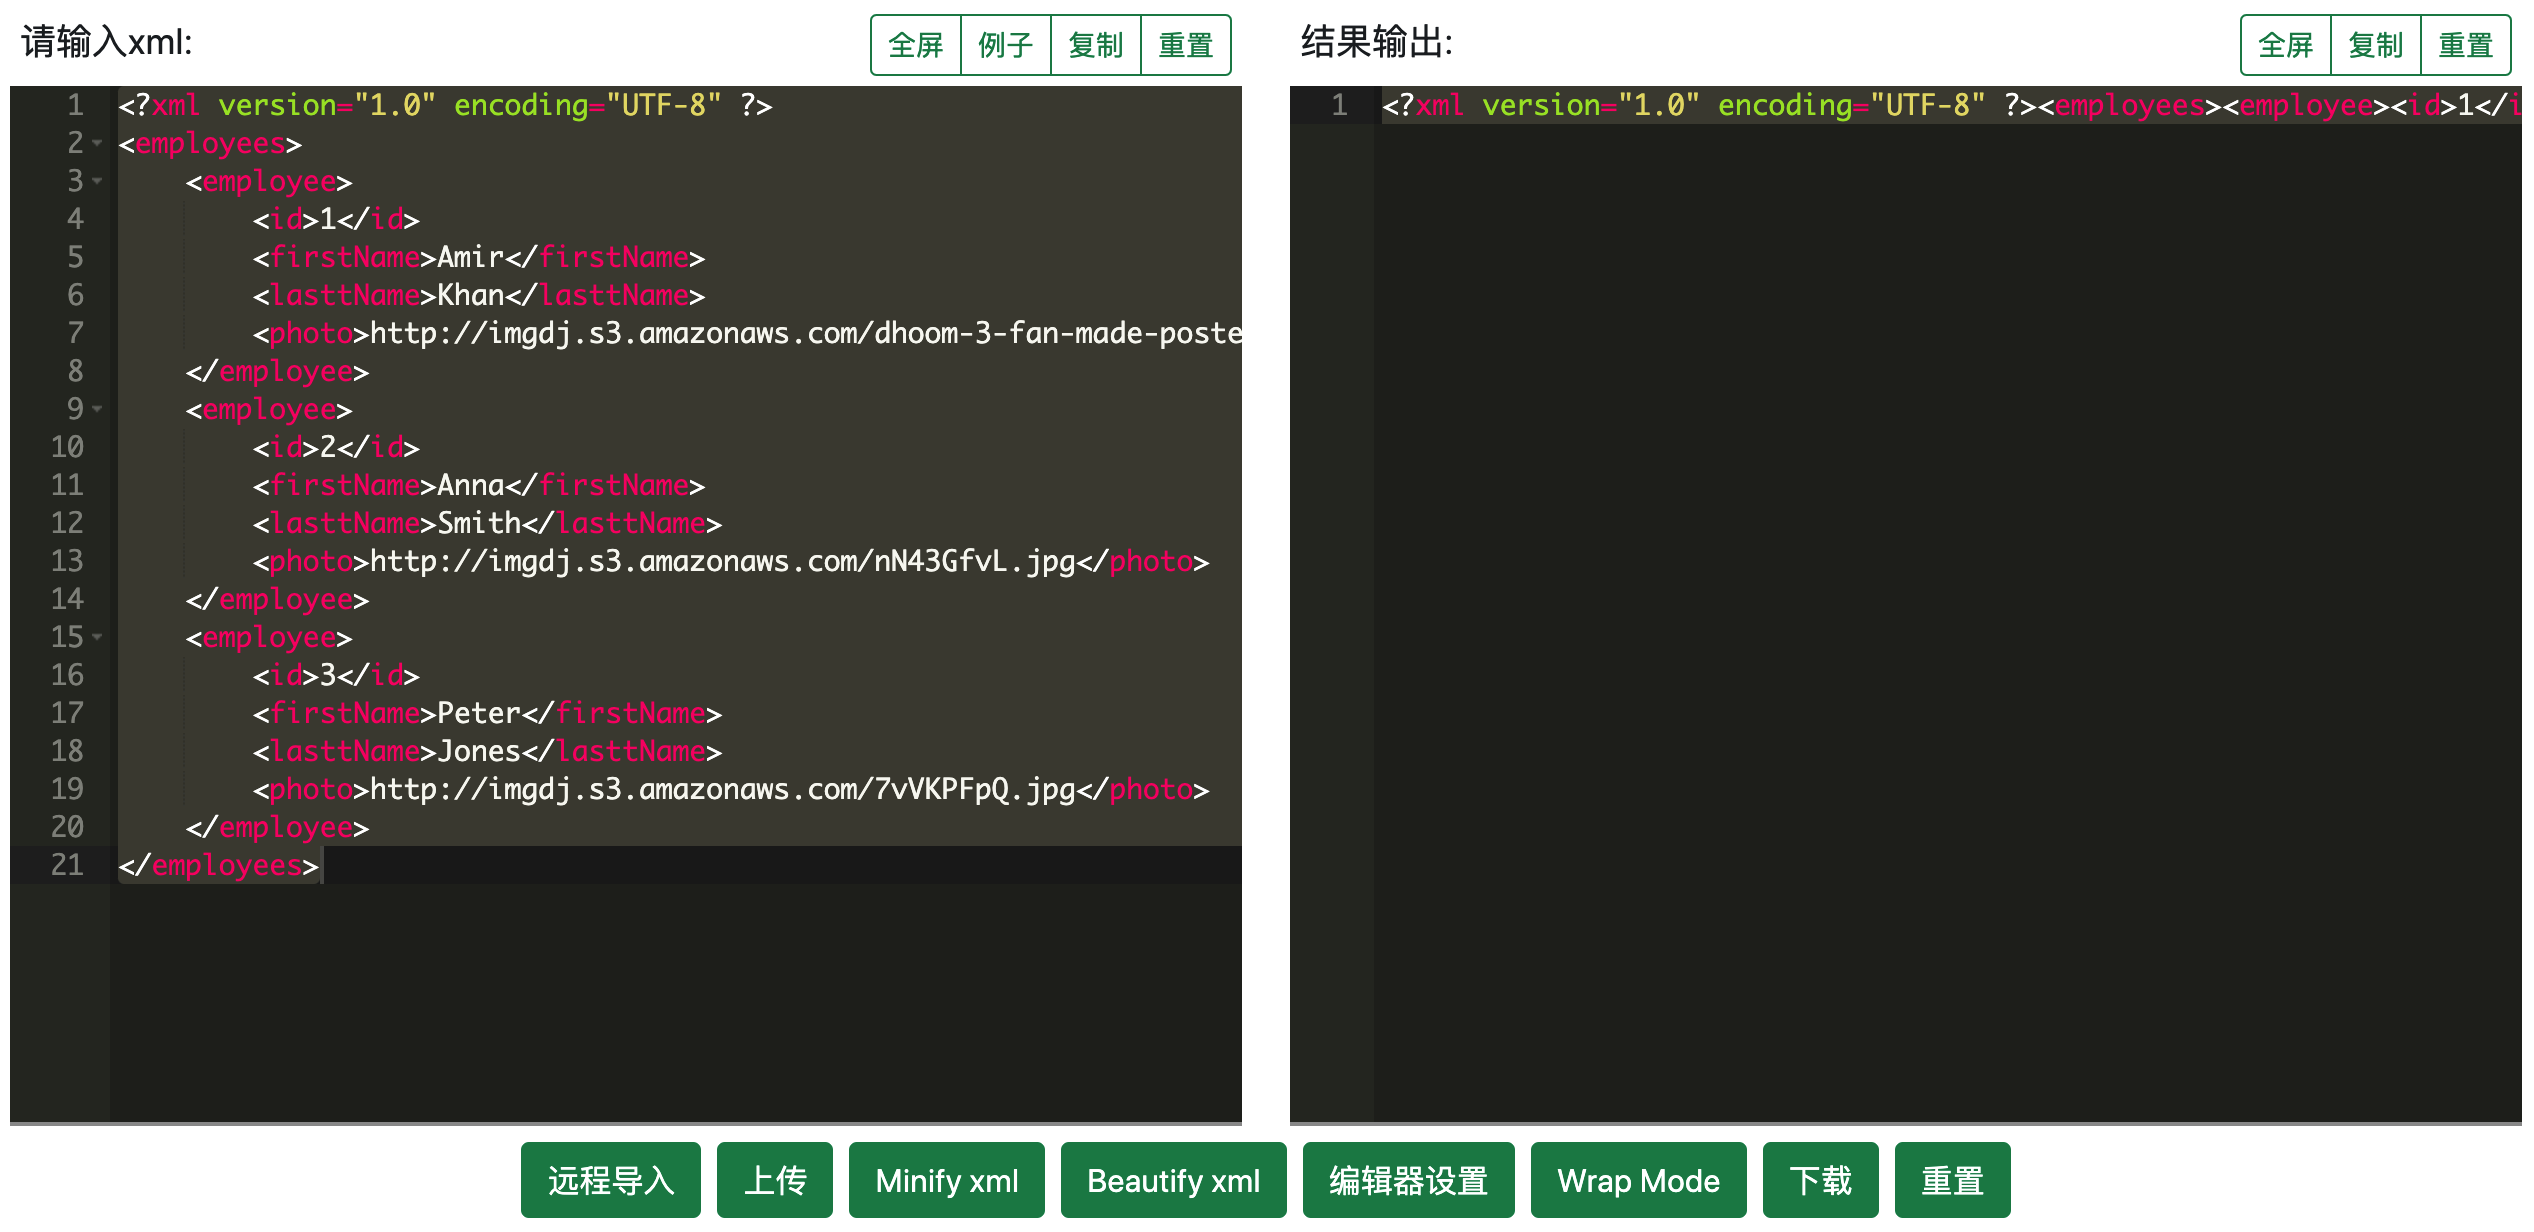Toggle Wrap Mode for the editors
The image size is (2534, 1232).
pyautogui.click(x=1638, y=1180)
